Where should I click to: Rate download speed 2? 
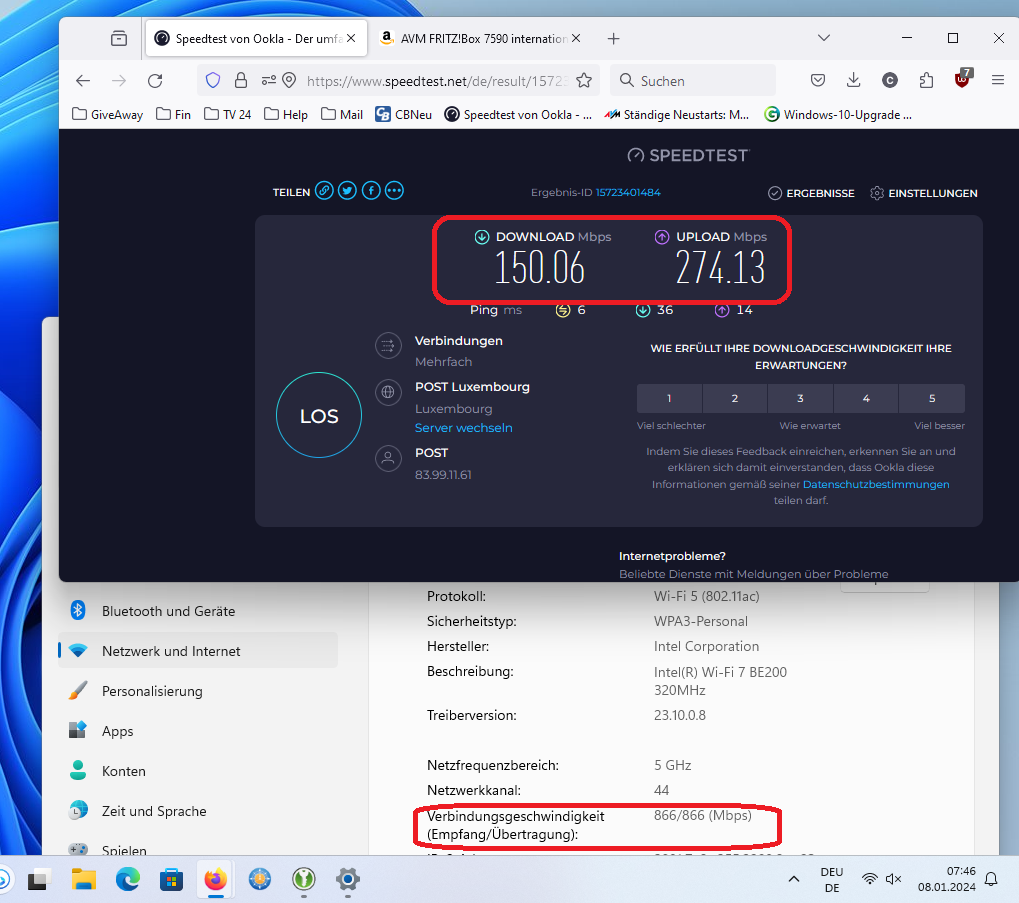coord(735,398)
